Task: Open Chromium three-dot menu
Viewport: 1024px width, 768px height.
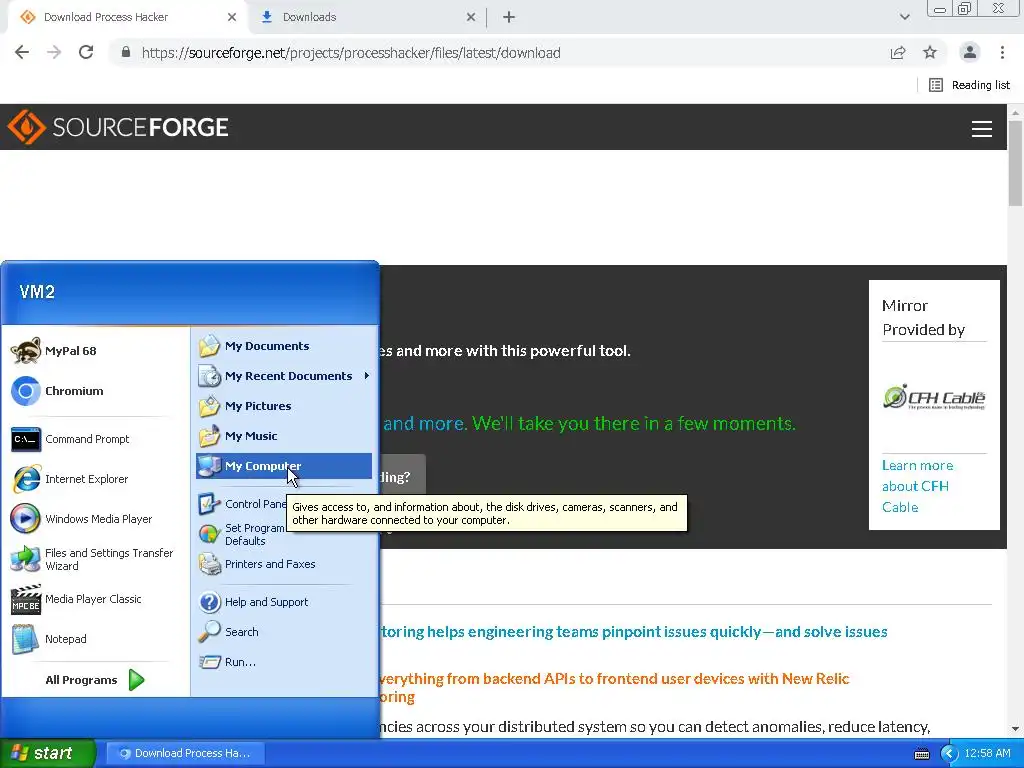Action: [x=1002, y=52]
